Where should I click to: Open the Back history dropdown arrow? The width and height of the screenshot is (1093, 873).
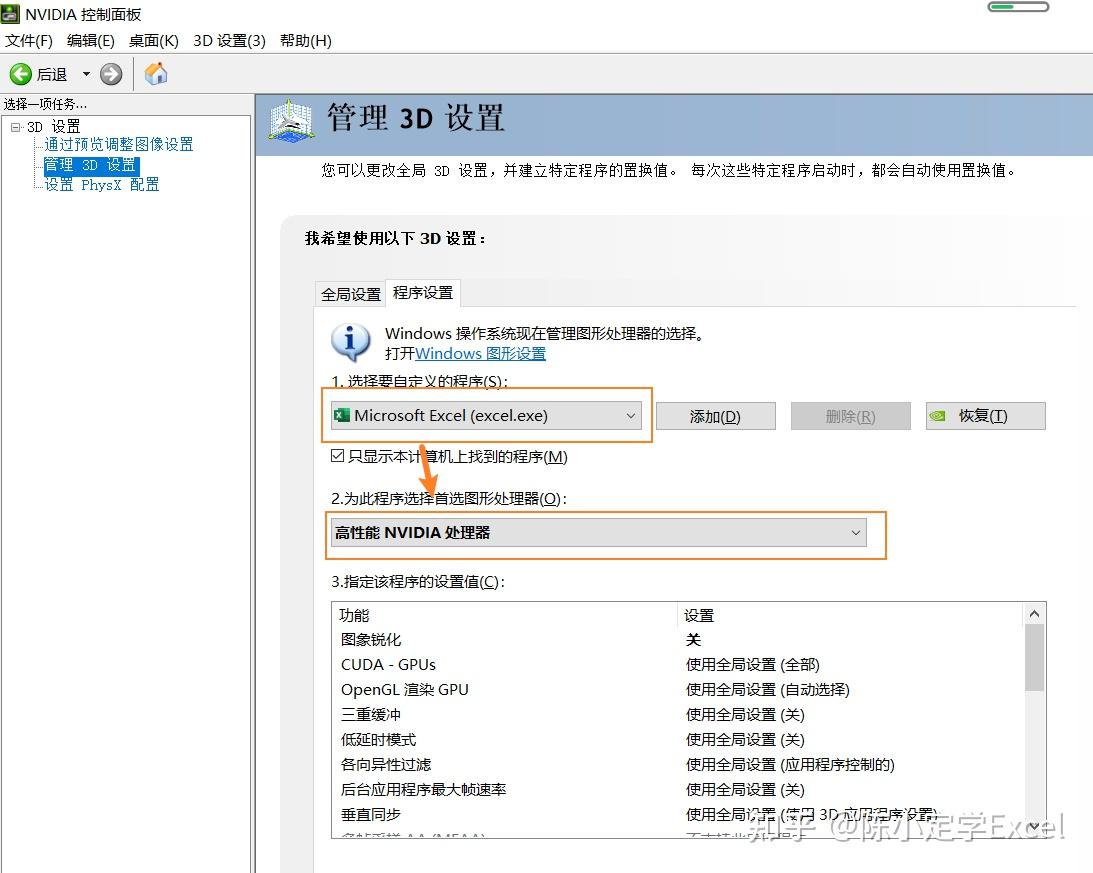pyautogui.click(x=86, y=74)
